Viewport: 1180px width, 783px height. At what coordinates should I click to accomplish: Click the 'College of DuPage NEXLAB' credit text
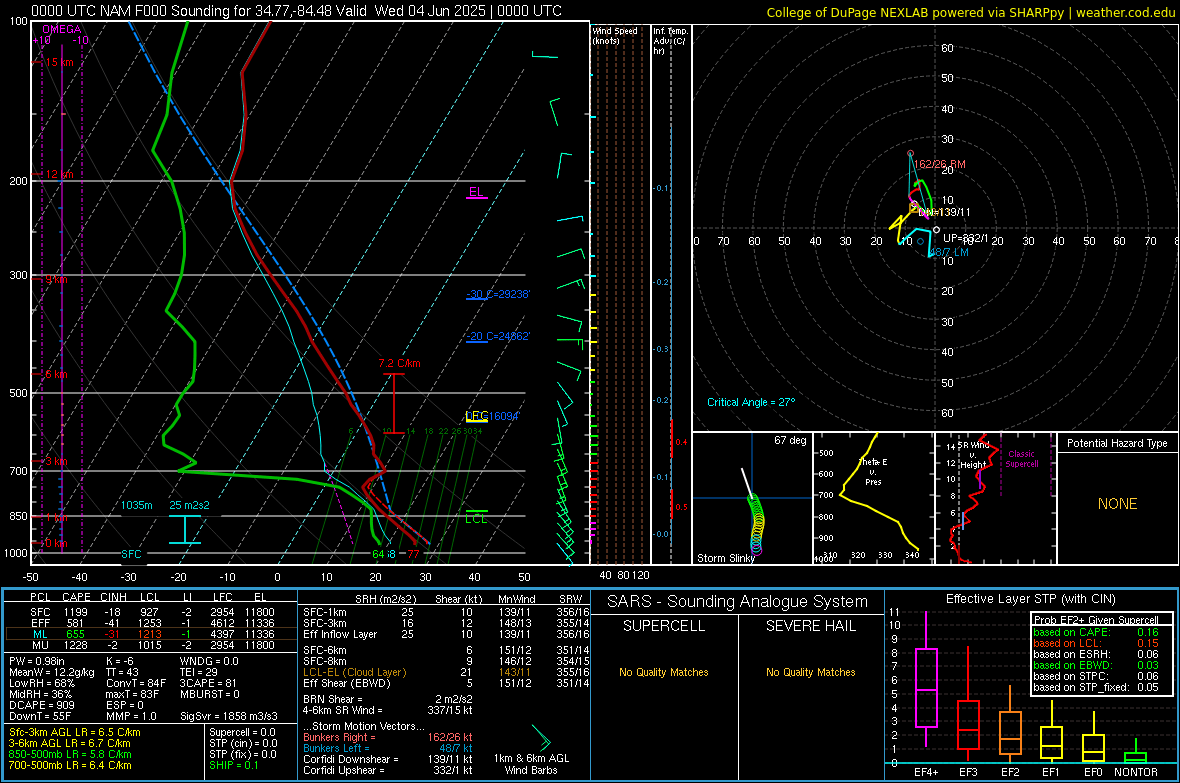tap(847, 12)
